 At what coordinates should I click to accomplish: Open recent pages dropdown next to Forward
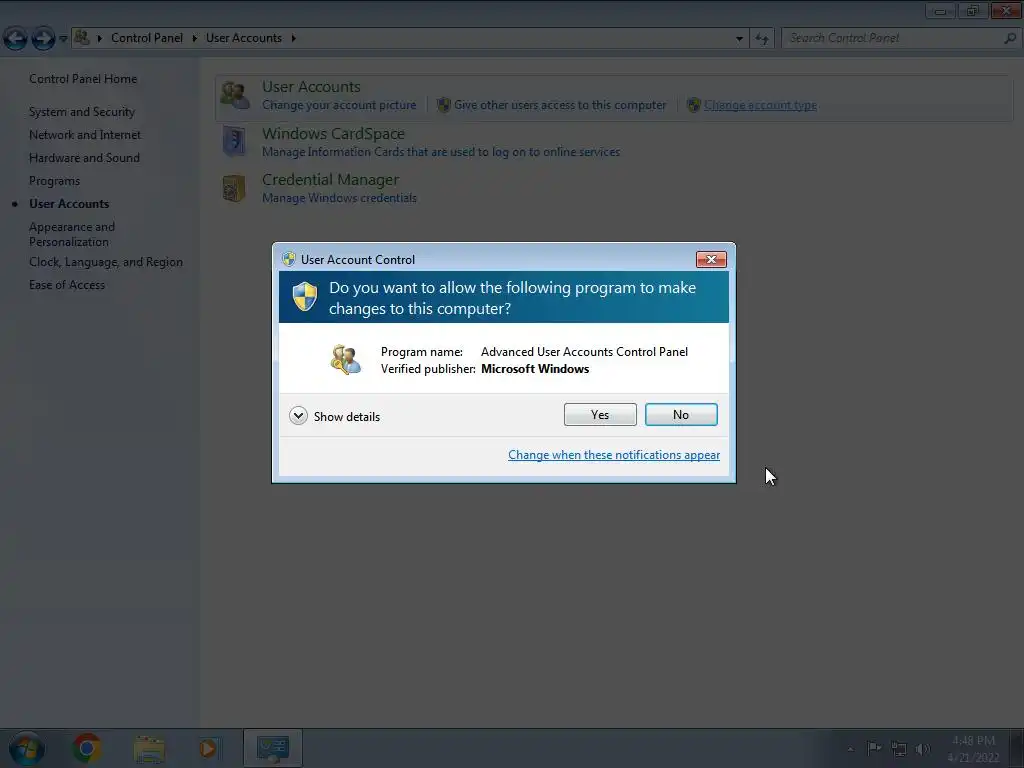(x=63, y=39)
